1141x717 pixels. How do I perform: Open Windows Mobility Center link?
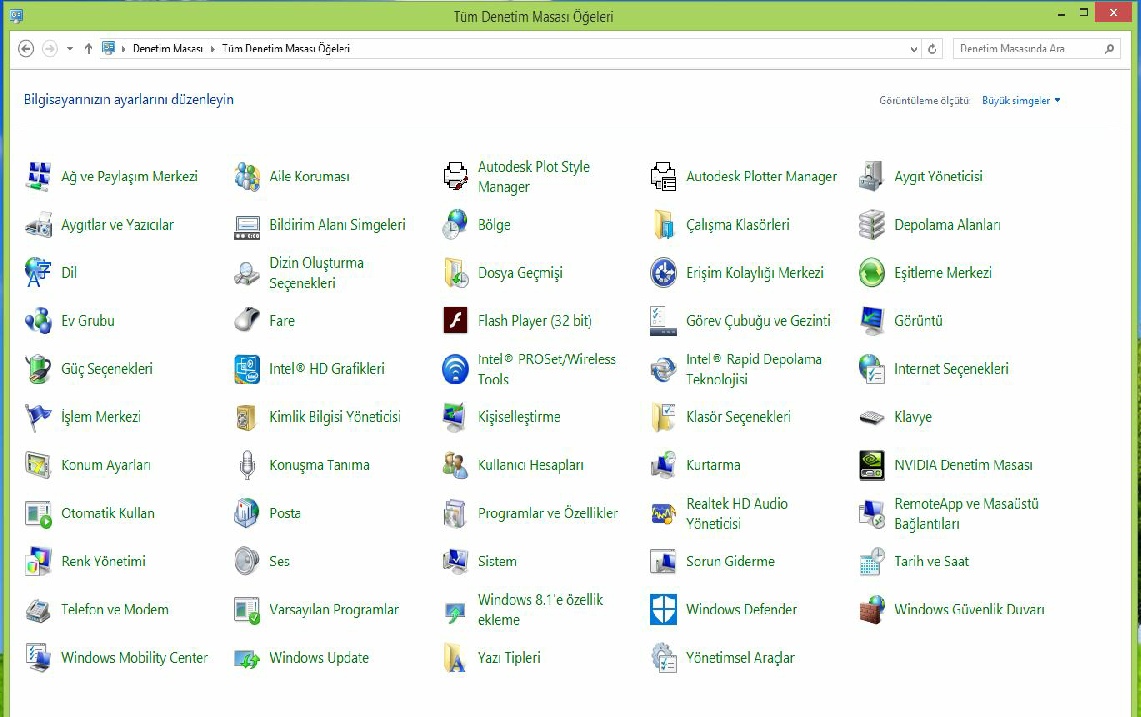click(x=135, y=658)
